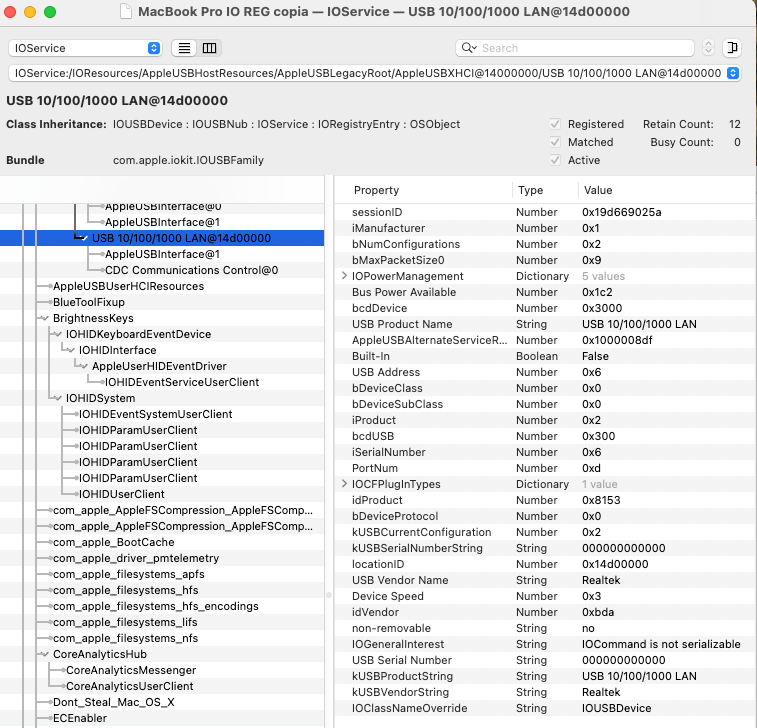Open the IOService plane dropdown

click(x=85, y=48)
